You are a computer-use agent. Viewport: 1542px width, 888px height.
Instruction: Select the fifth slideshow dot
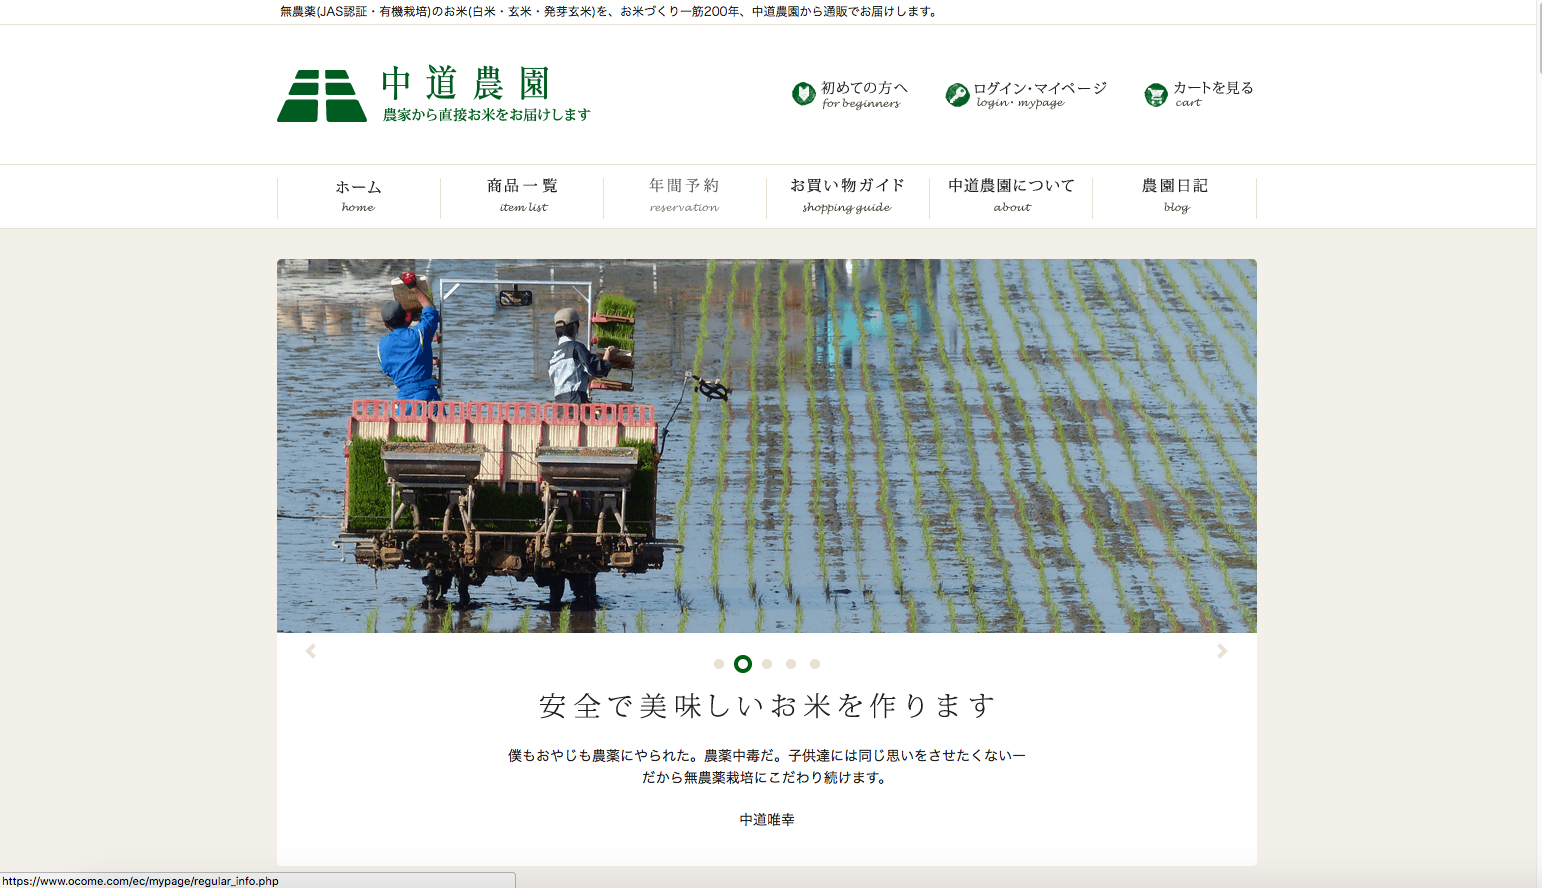click(x=815, y=664)
